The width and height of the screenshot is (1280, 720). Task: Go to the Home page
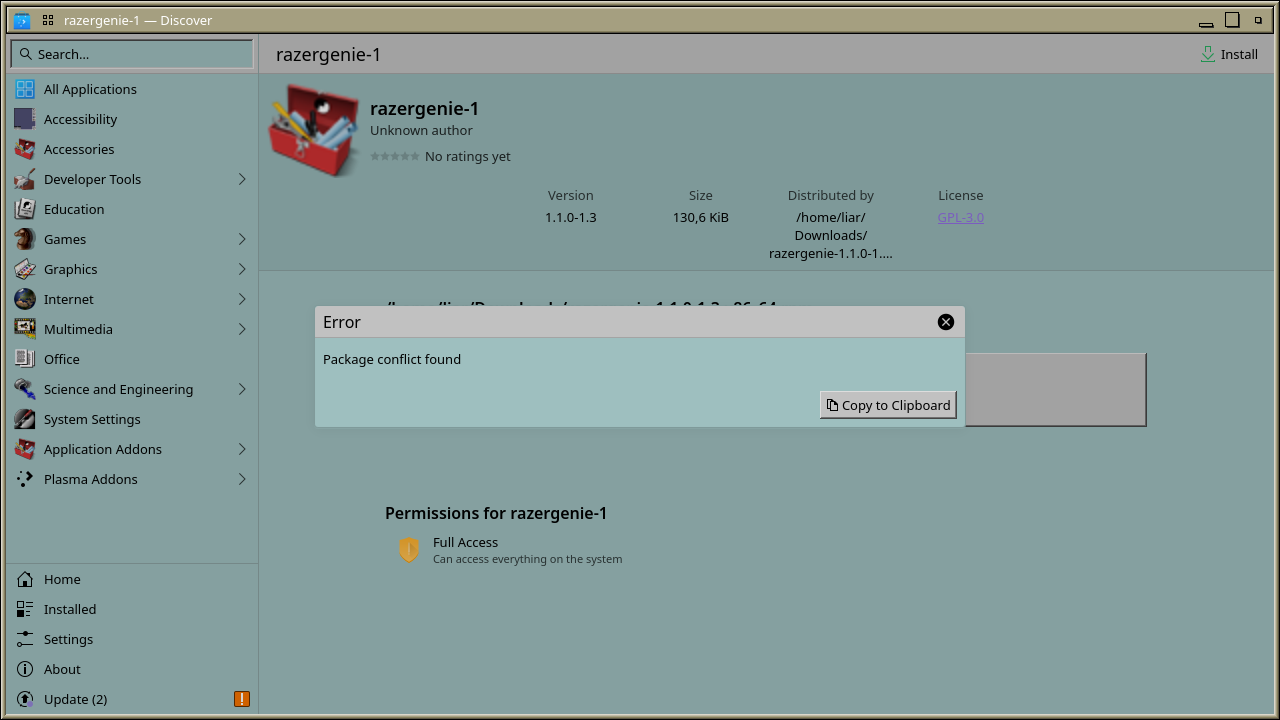132,579
